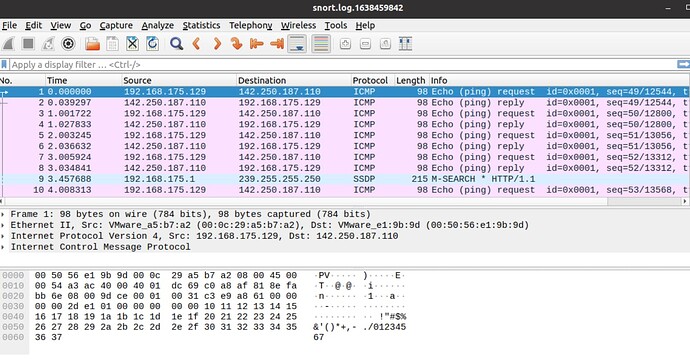Open the Help menu
This screenshot has width=690, height=364.
tap(365, 26)
